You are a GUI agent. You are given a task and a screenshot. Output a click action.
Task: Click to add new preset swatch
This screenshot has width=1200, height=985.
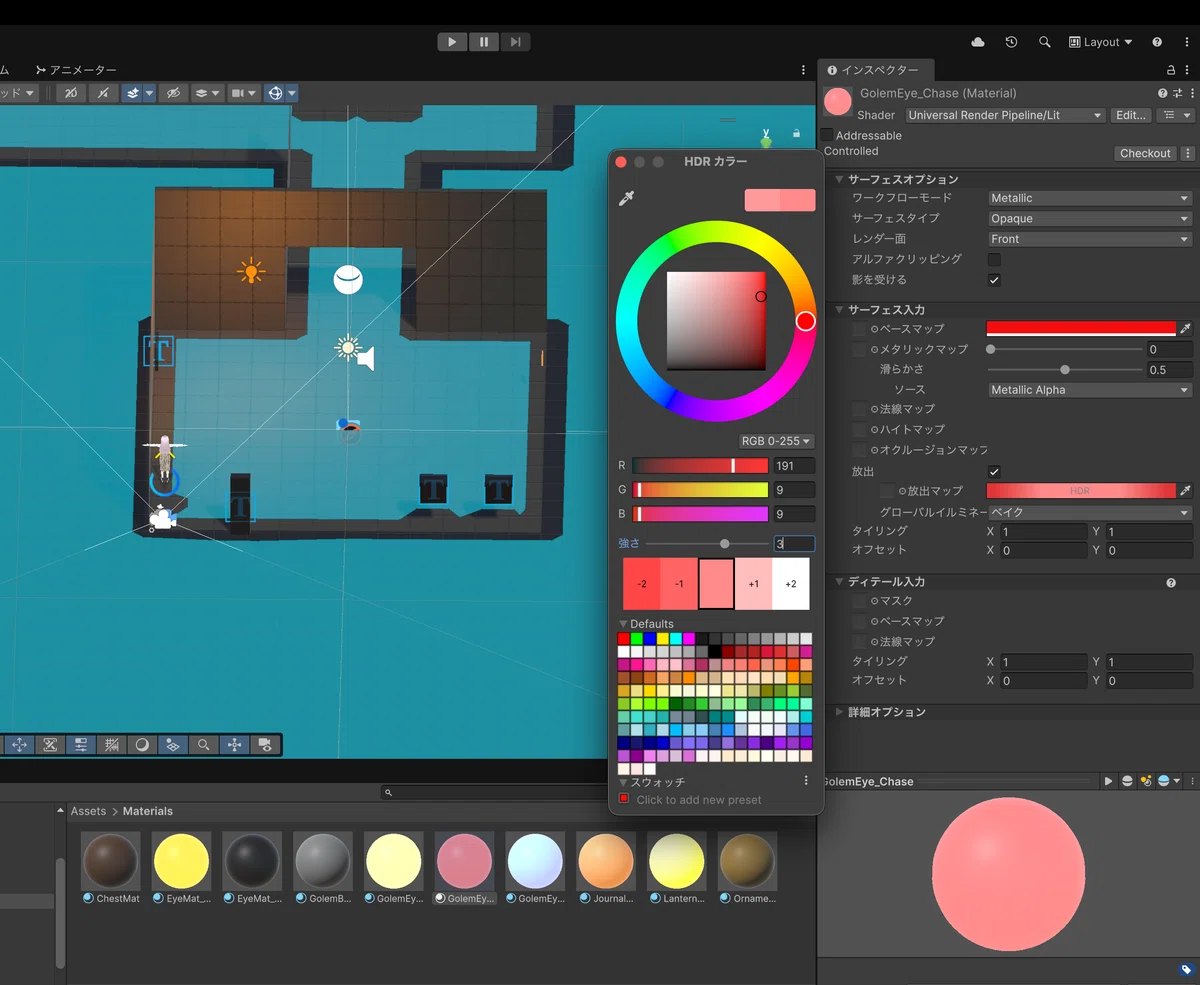tap(624, 799)
